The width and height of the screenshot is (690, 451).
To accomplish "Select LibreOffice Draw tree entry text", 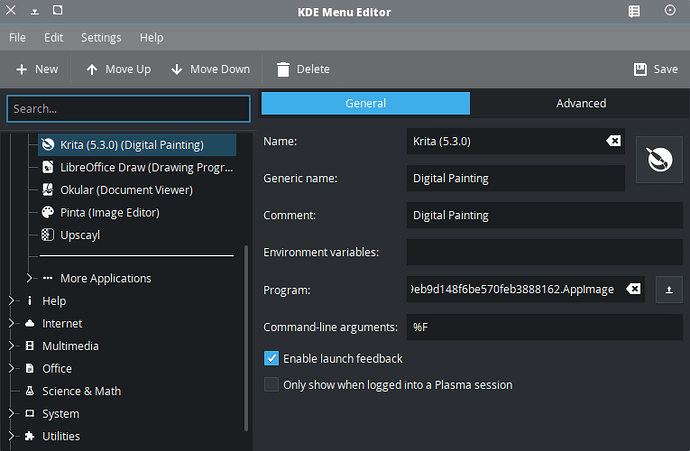I will pyautogui.click(x=147, y=167).
